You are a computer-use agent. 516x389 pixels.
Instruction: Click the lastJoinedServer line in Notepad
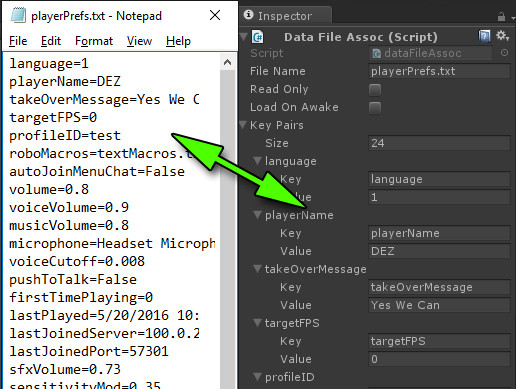pos(104,333)
